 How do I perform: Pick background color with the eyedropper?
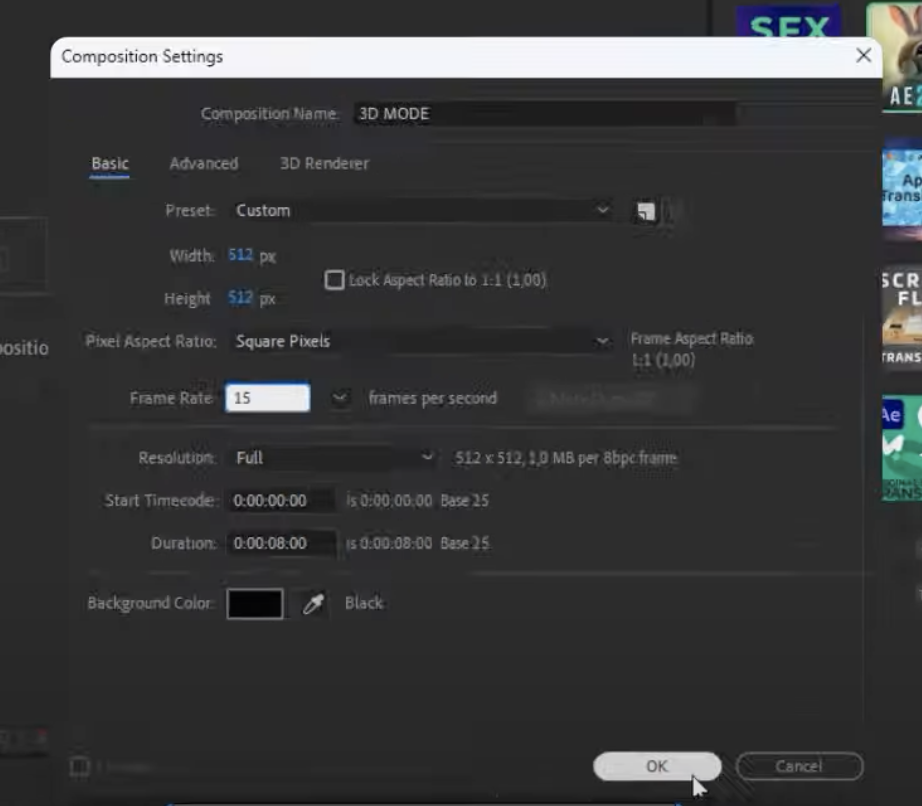[x=313, y=603]
